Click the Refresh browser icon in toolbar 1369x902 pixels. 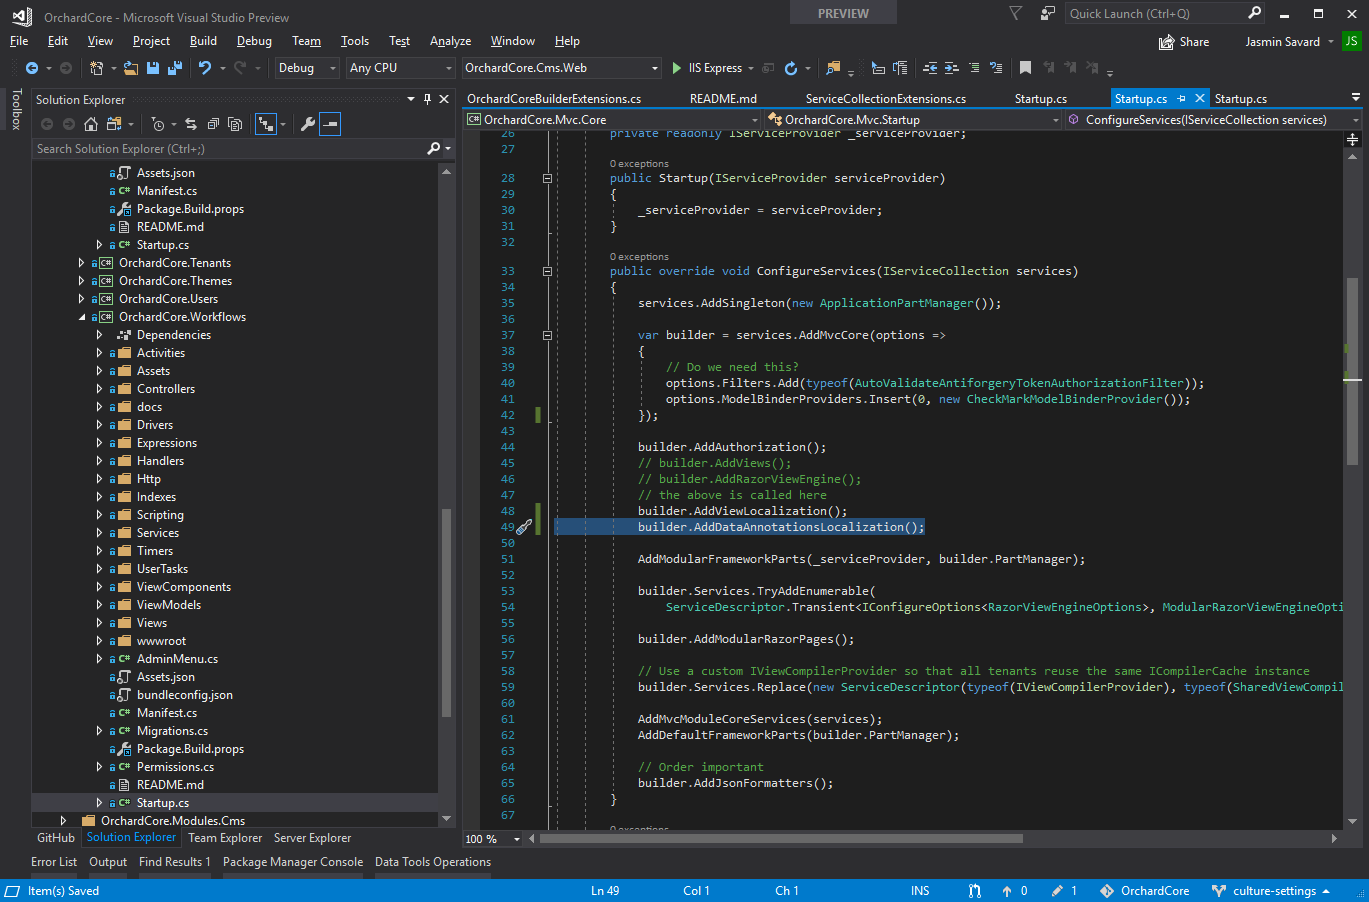pyautogui.click(x=791, y=68)
